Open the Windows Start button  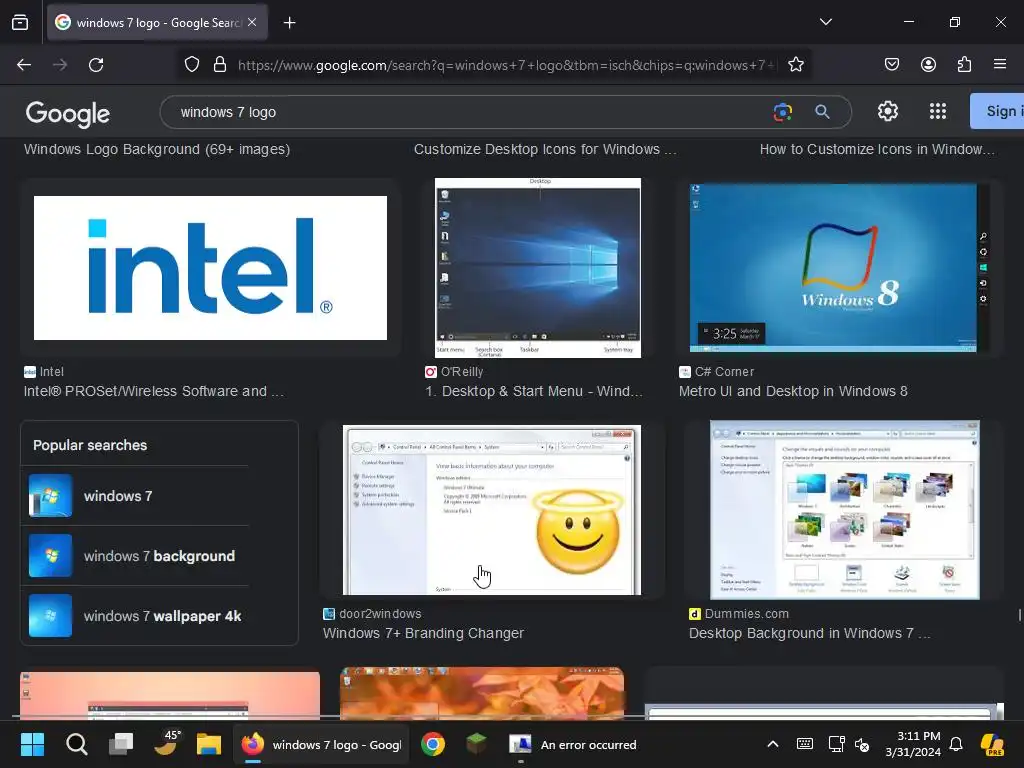click(x=32, y=744)
